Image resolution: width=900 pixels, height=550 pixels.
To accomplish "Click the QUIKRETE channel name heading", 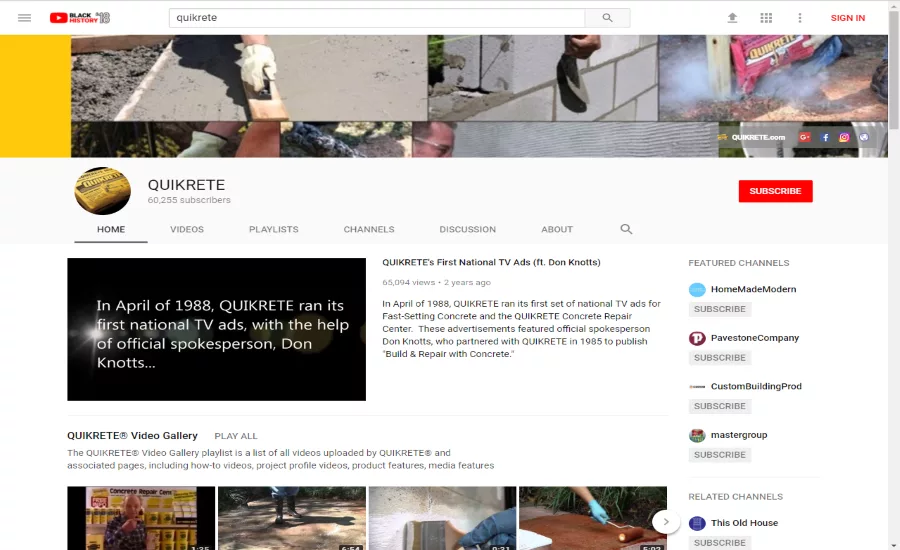I will 186,185.
